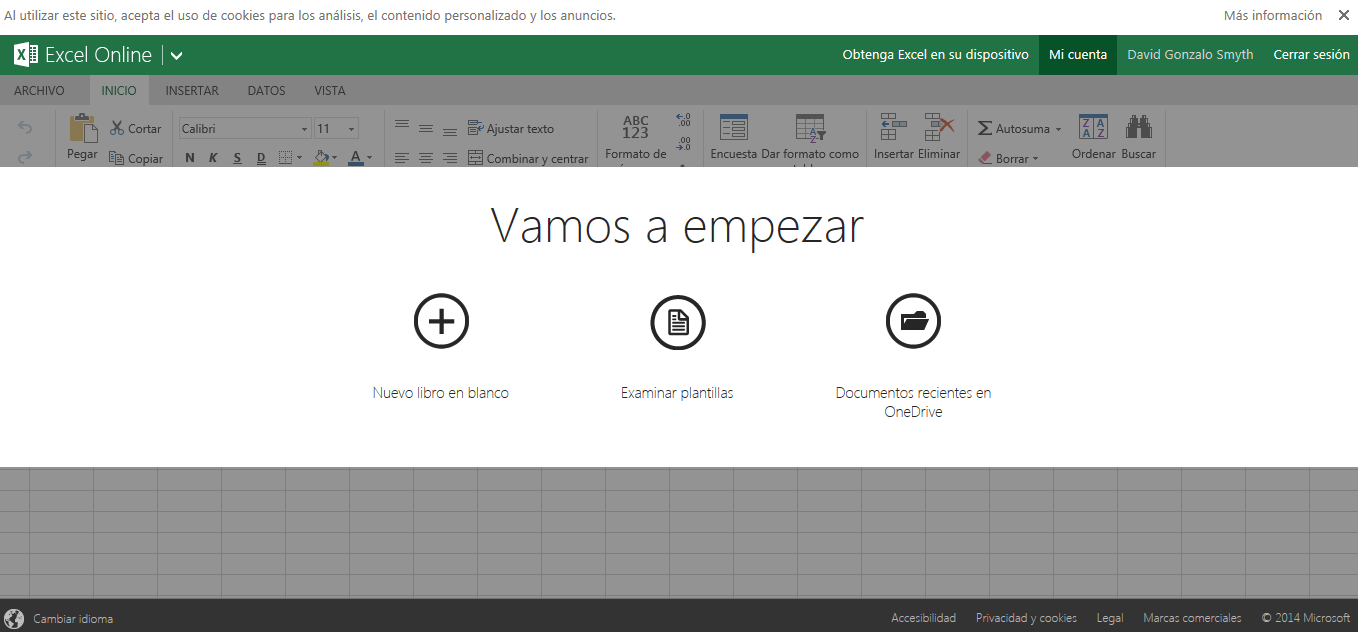This screenshot has width=1358, height=632.
Task: Open Marcas comerciales footer link
Action: pos(1192,618)
